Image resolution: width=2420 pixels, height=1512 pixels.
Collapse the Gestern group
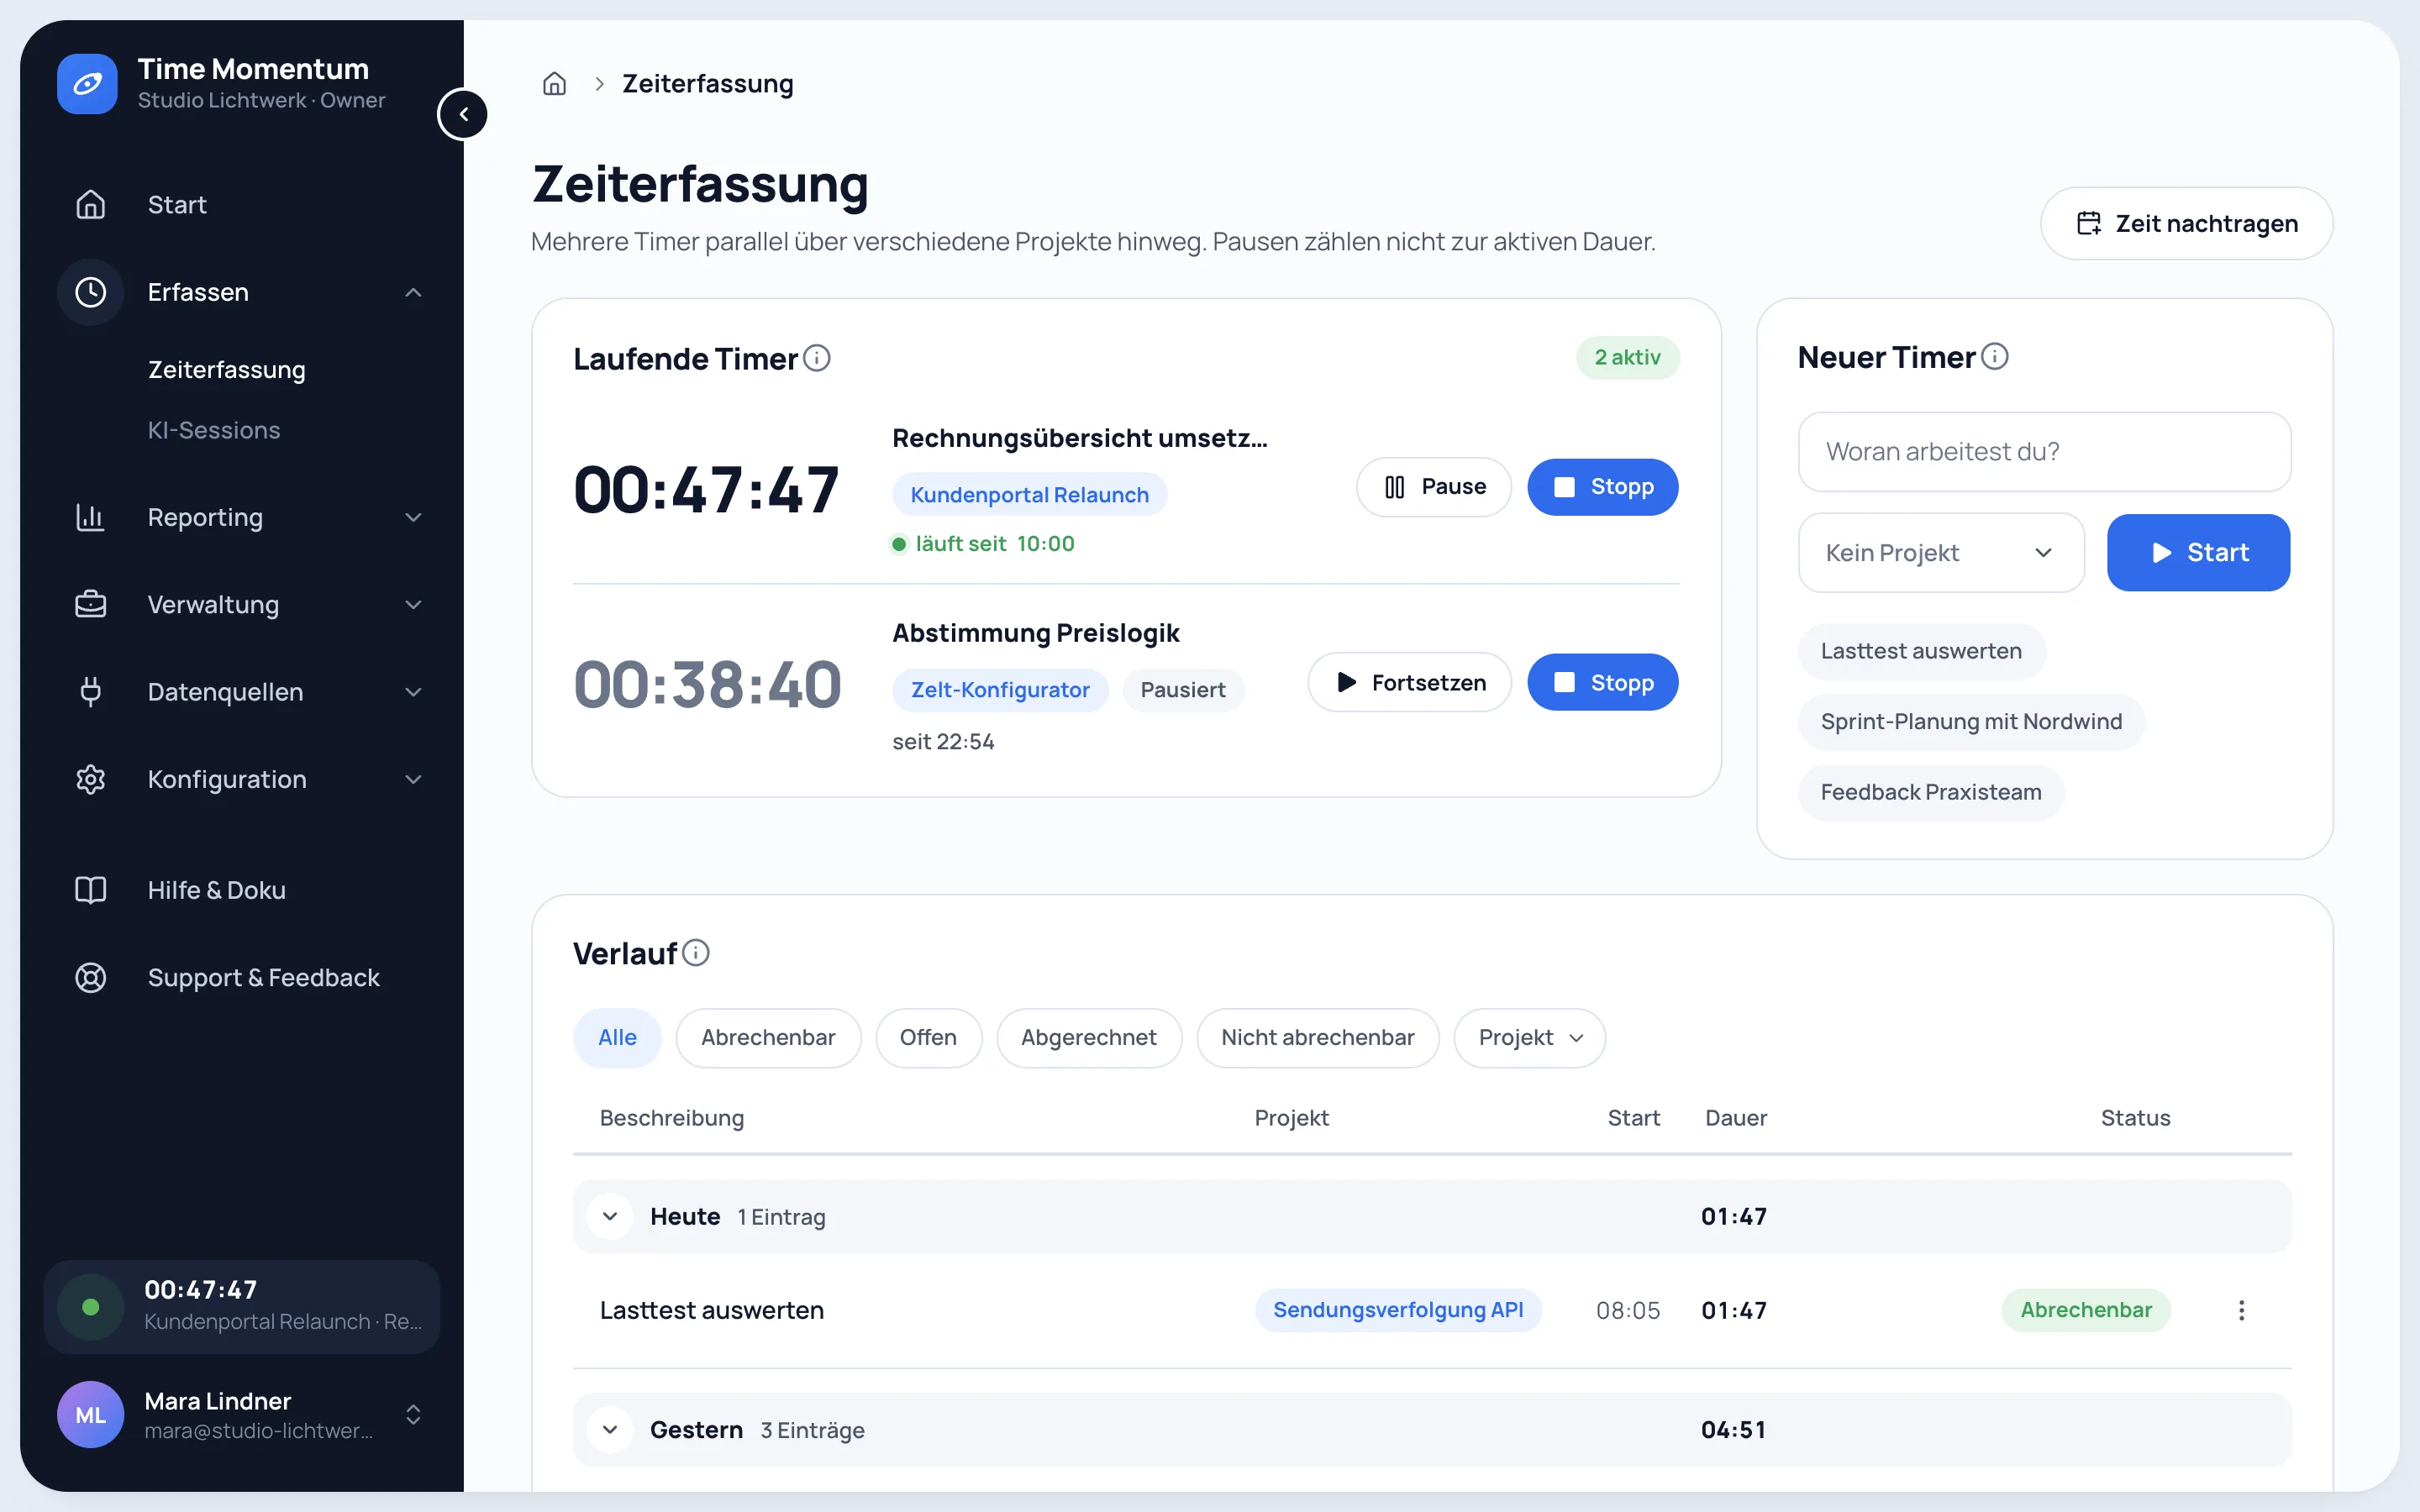pyautogui.click(x=610, y=1429)
